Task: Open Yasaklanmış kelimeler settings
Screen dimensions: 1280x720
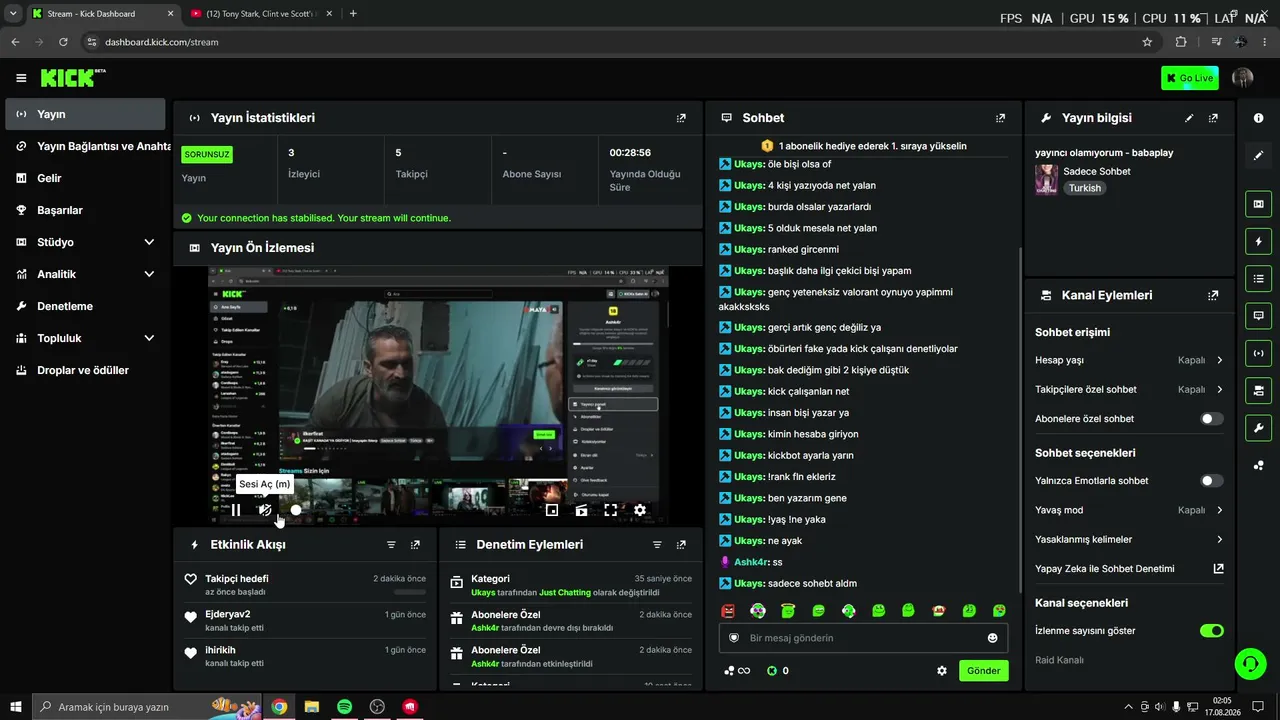Action: click(1129, 539)
